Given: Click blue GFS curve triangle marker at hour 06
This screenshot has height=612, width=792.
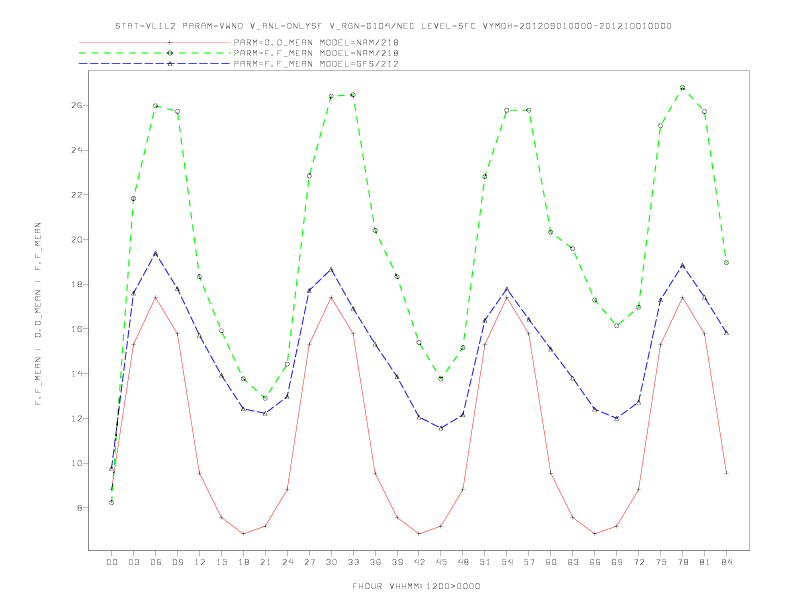Looking at the screenshot, I should tap(156, 253).
